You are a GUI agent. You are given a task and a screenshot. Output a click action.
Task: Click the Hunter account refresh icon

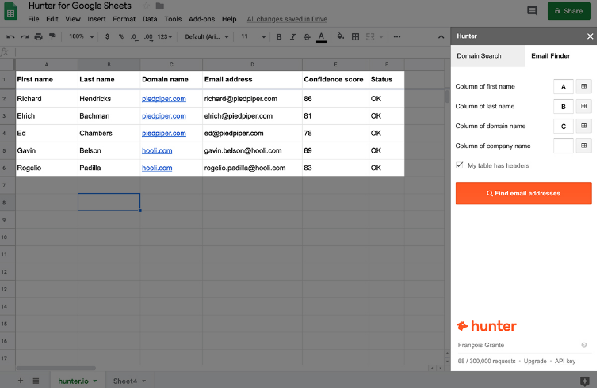coord(584,345)
